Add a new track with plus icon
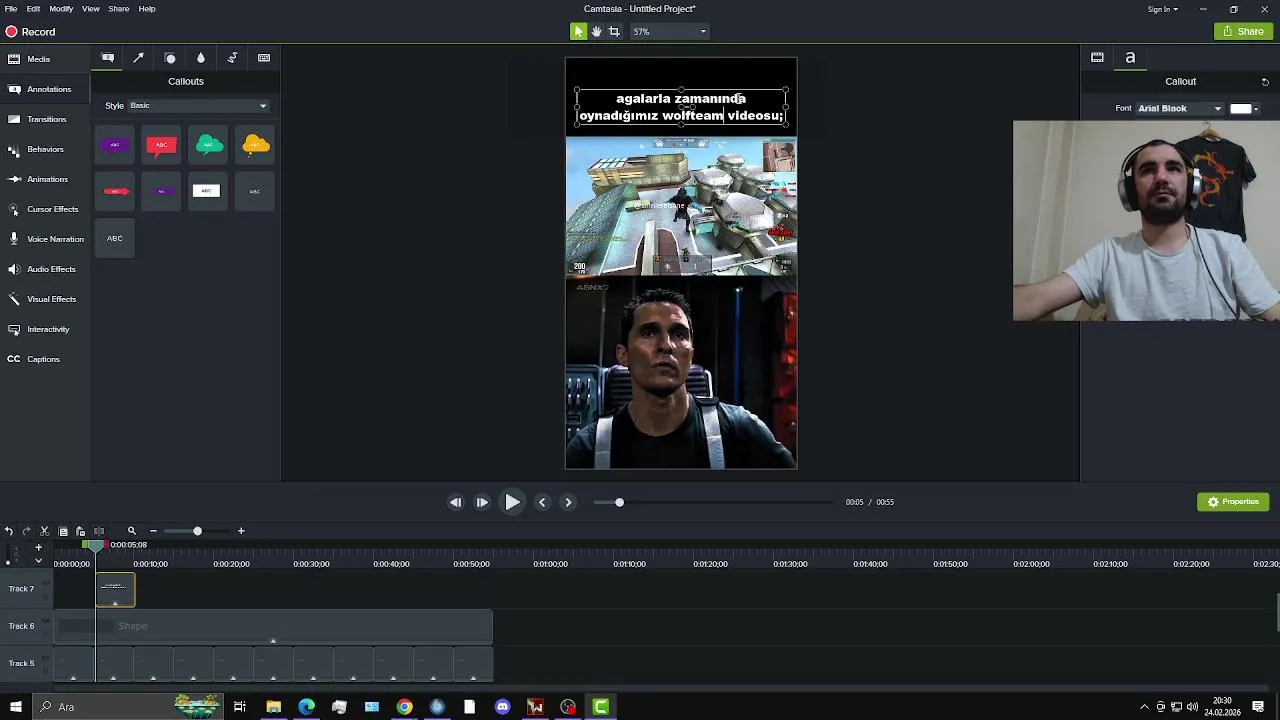This screenshot has height=720, width=1280. pyautogui.click(x=38, y=547)
